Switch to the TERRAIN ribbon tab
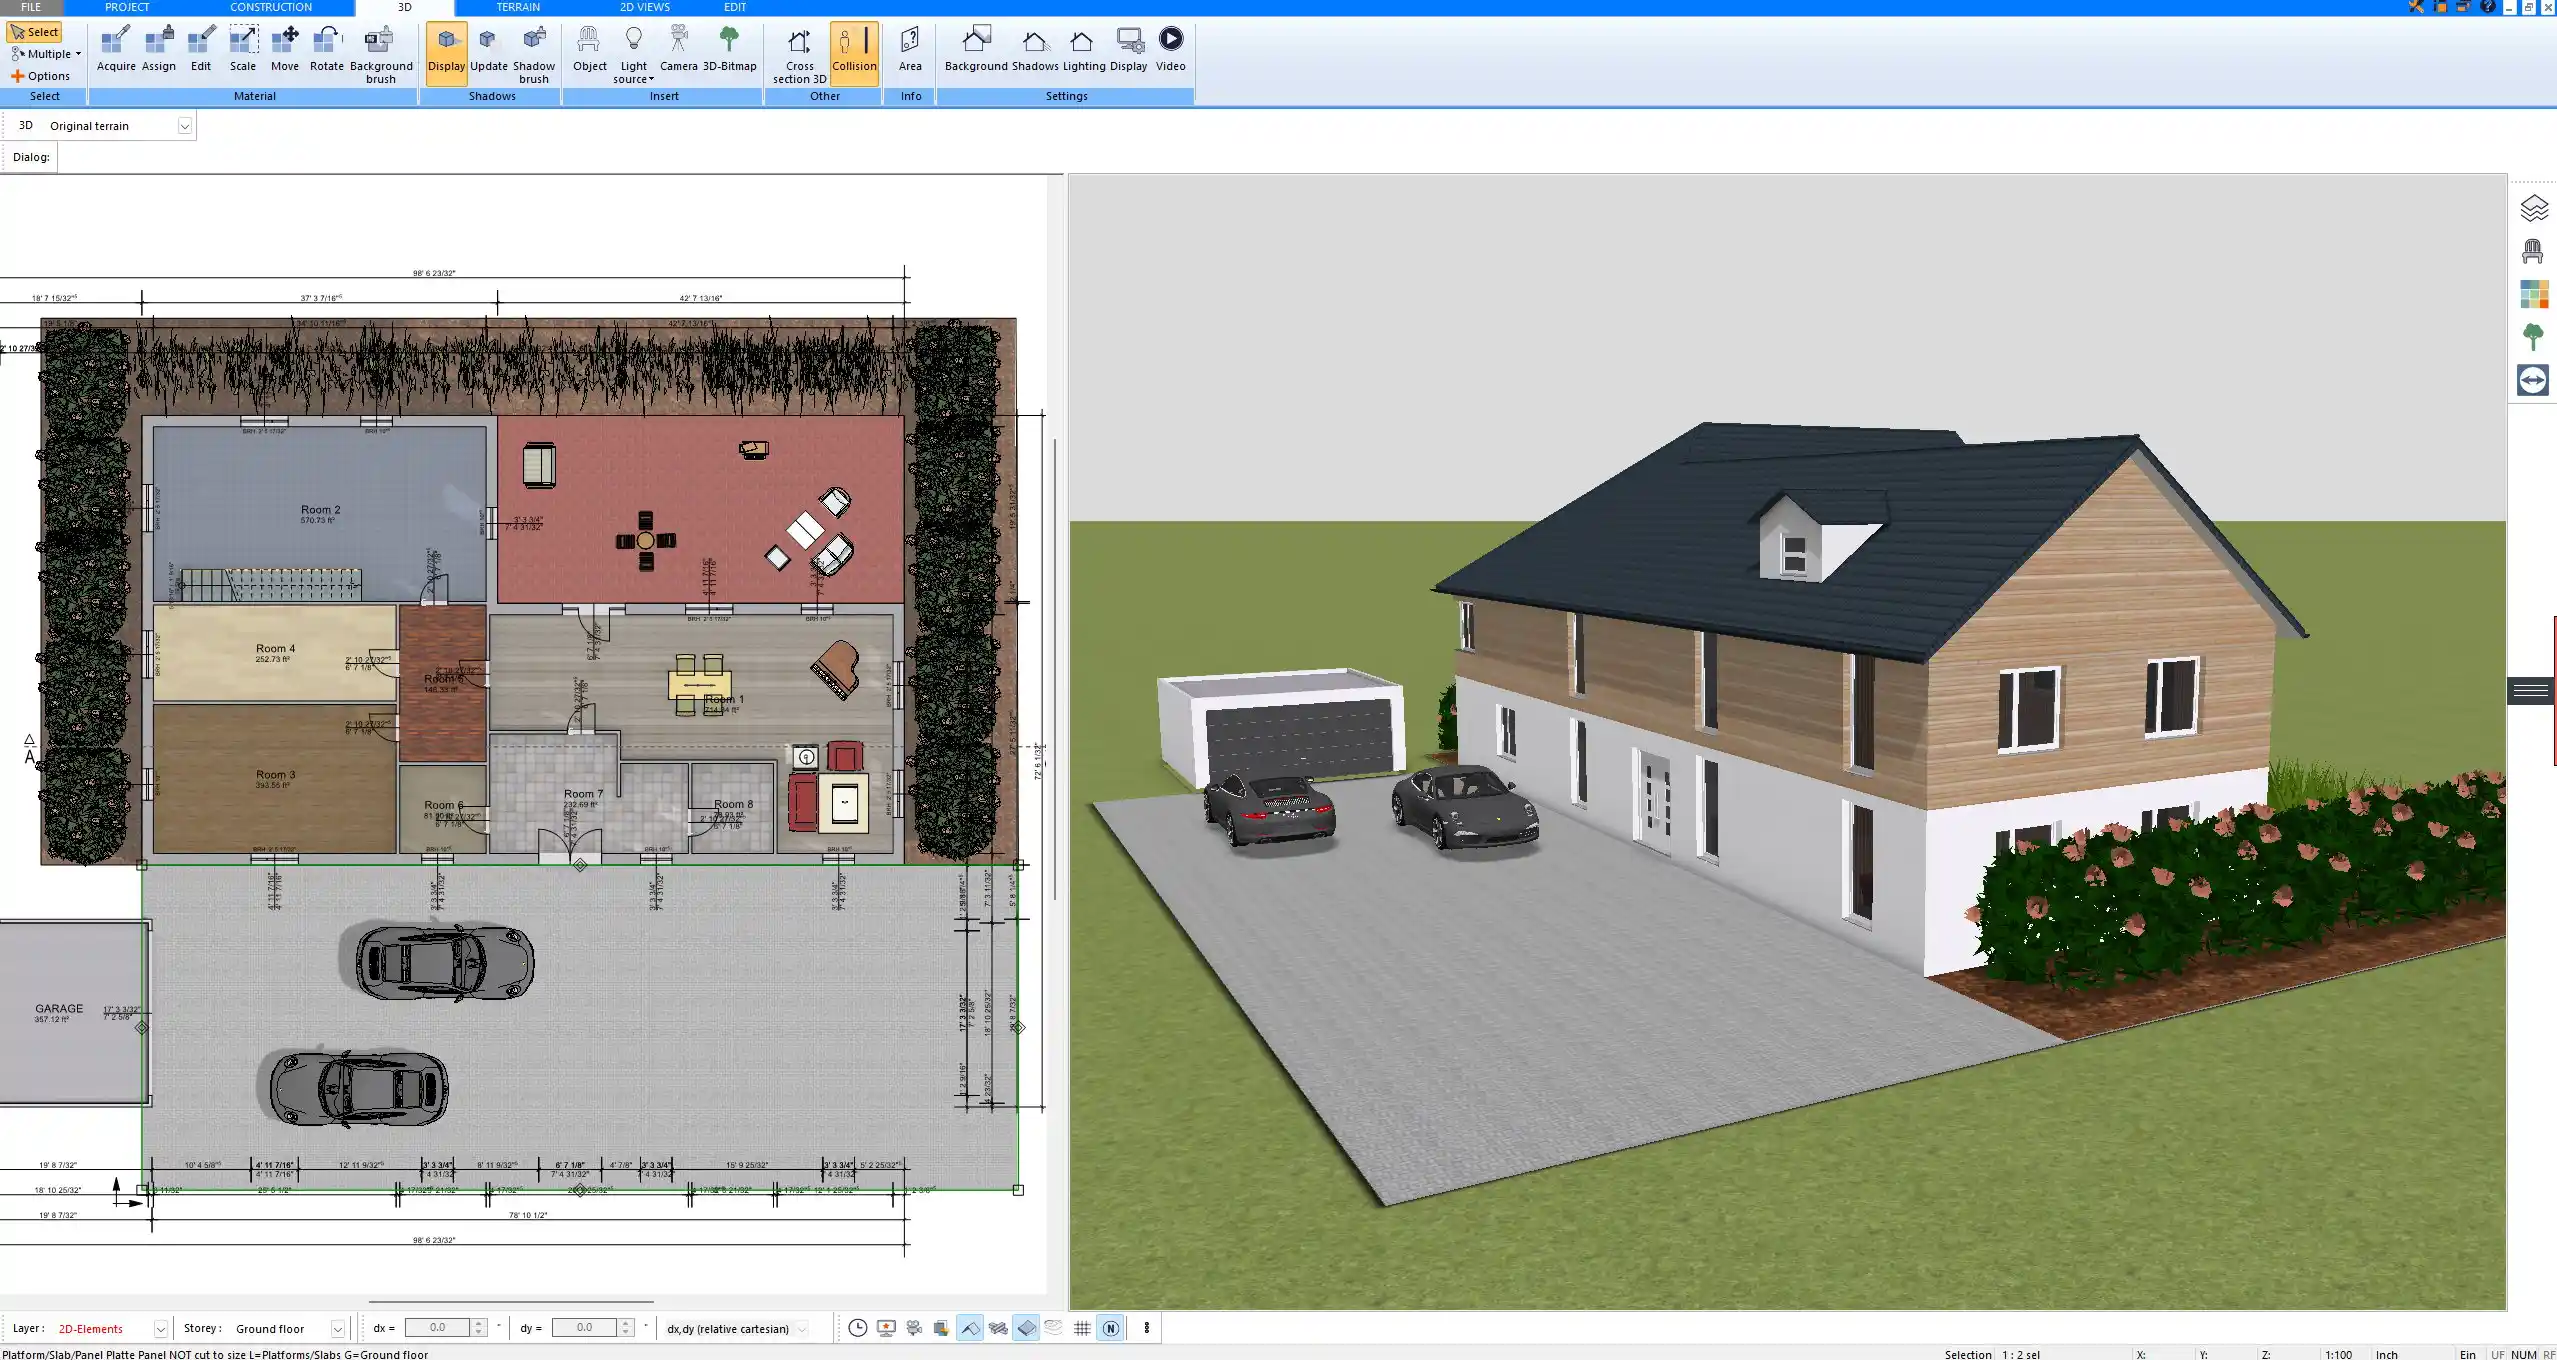2557x1360 pixels. tap(518, 7)
